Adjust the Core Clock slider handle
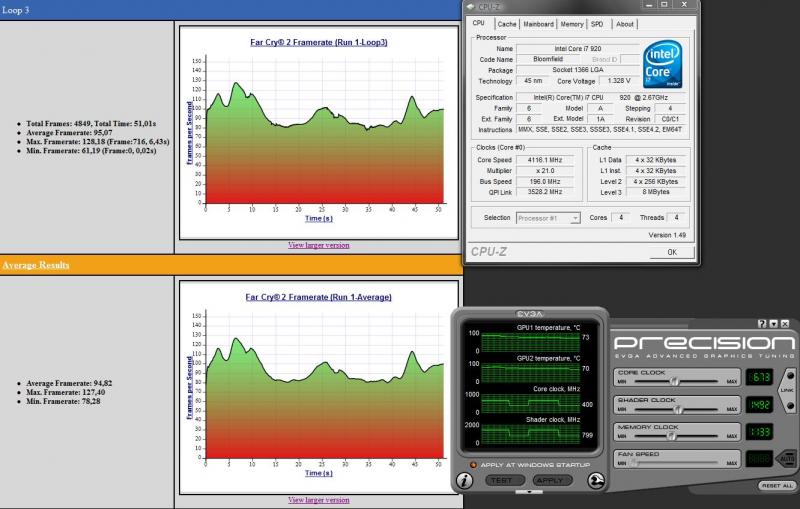Viewport: 800px width, 509px height. click(674, 381)
